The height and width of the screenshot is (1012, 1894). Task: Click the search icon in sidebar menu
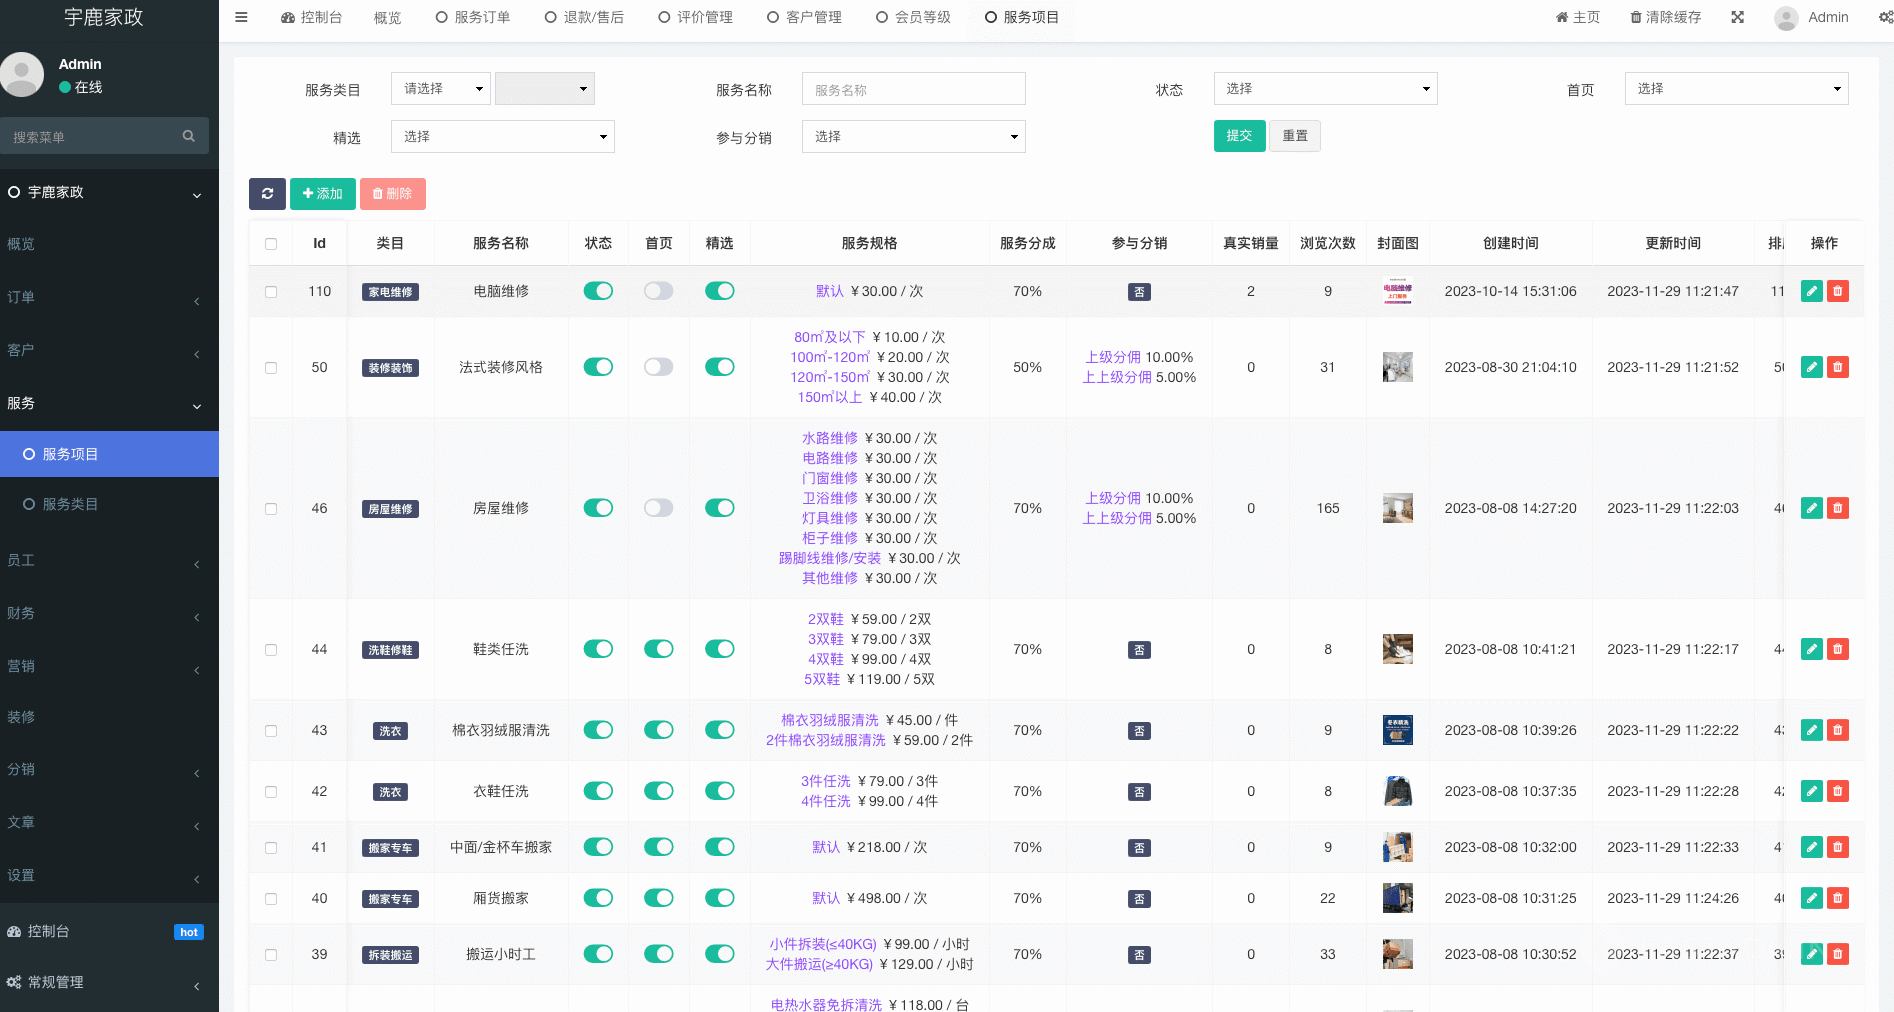[x=188, y=136]
